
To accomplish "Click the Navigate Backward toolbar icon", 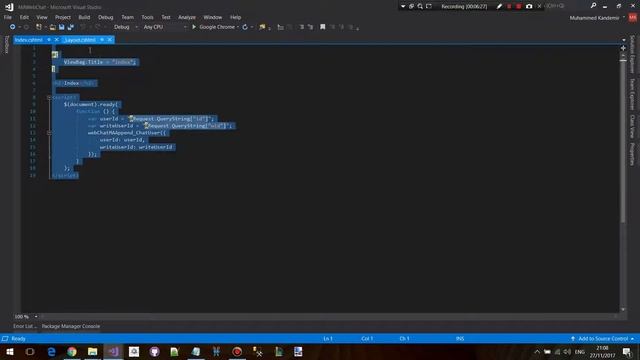I will point(13,27).
